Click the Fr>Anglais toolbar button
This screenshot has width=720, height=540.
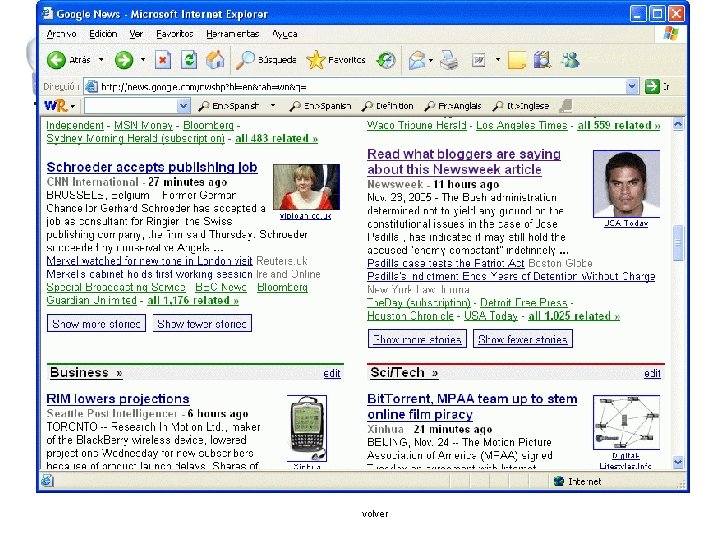point(453,106)
